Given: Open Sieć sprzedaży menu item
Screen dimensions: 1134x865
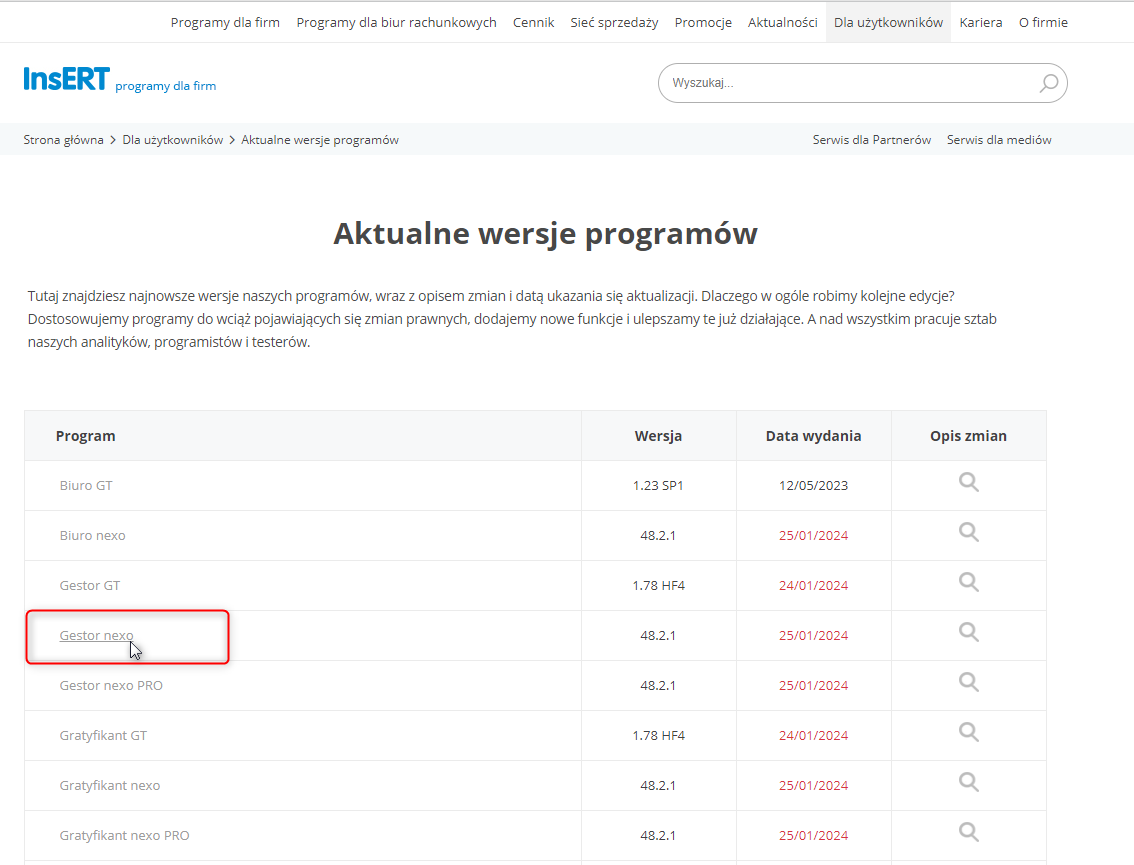Looking at the screenshot, I should pos(614,22).
